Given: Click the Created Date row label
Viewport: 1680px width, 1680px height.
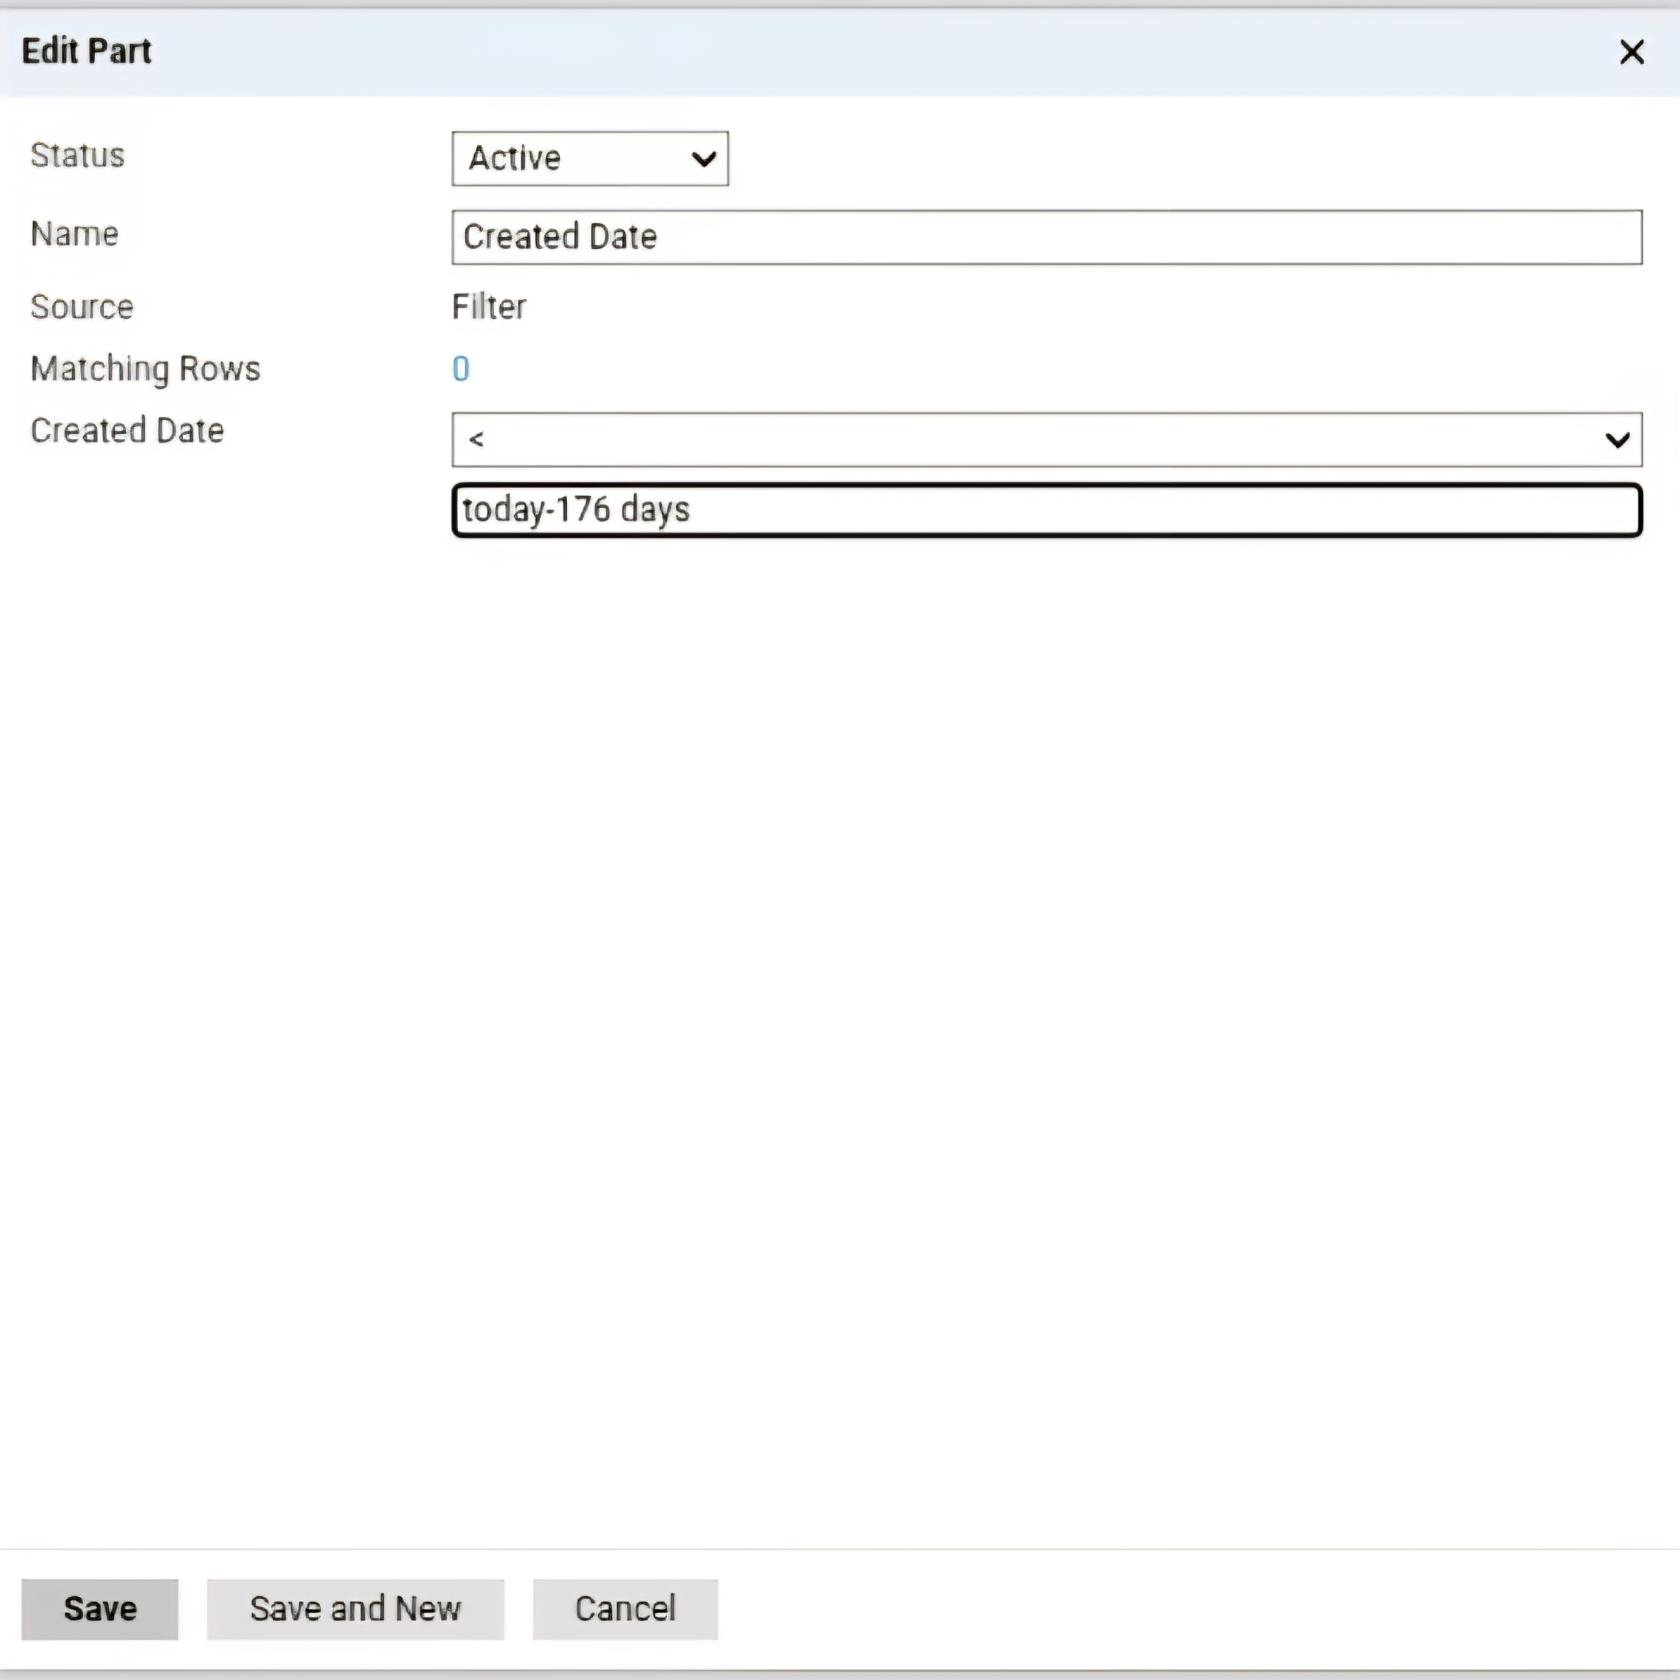Looking at the screenshot, I should tap(126, 430).
